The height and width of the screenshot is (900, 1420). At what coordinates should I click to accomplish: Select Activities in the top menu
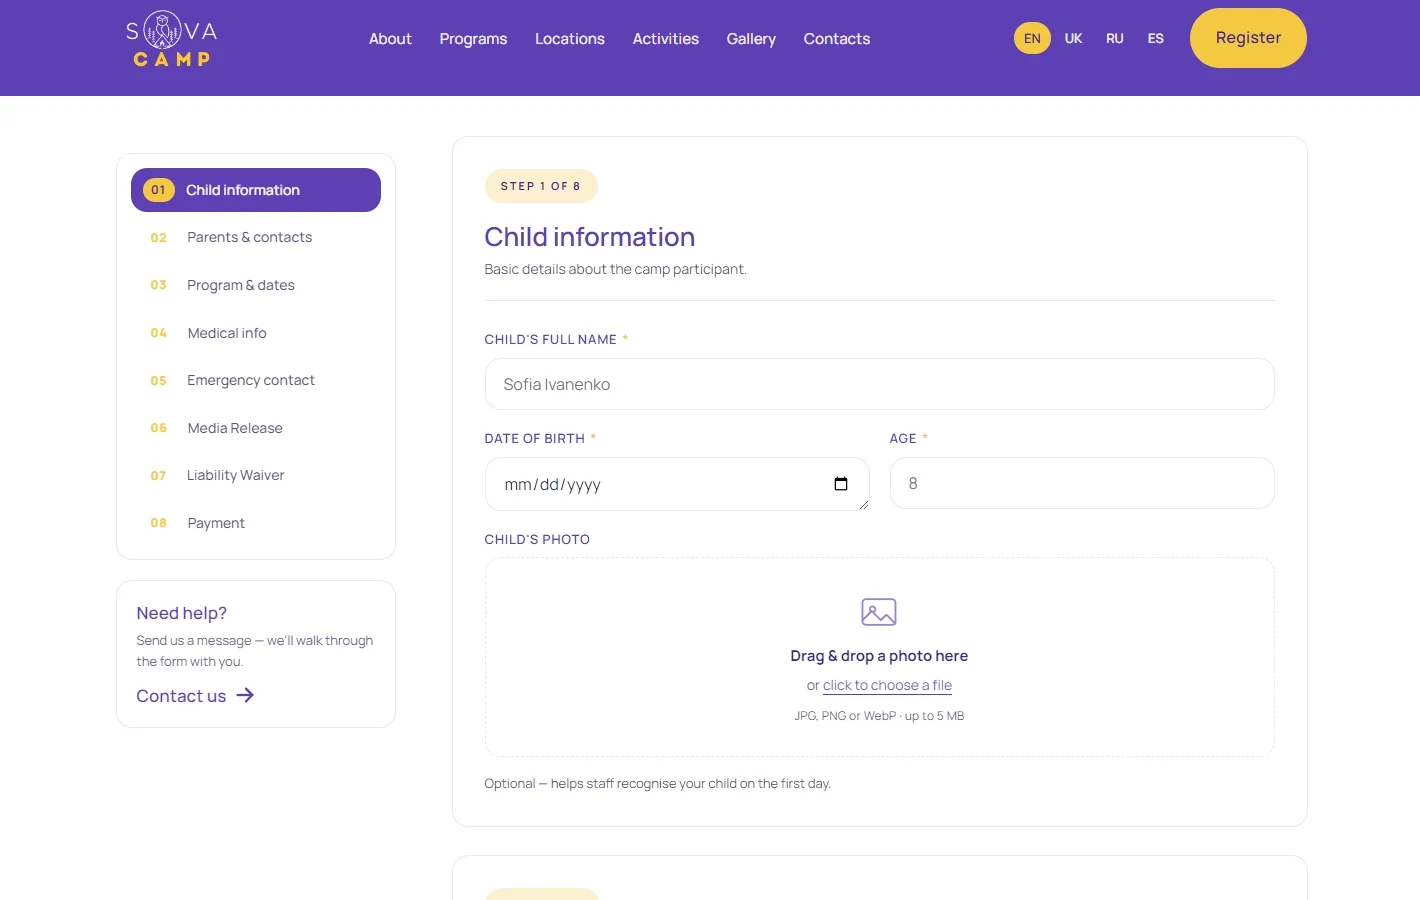(x=666, y=39)
